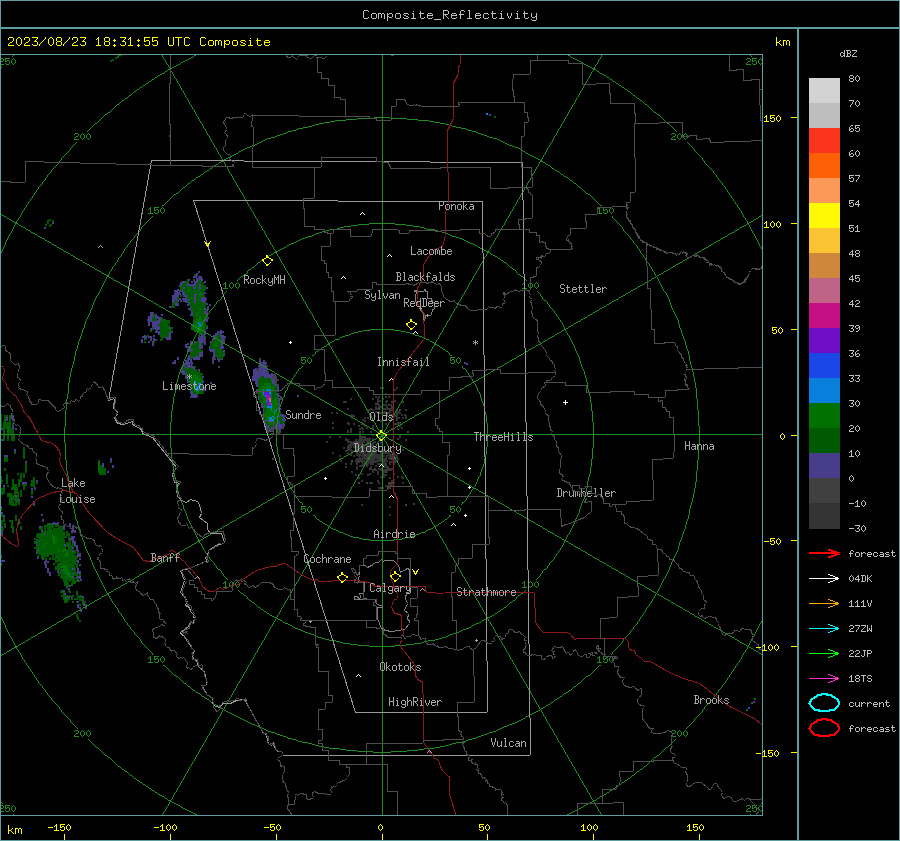
Task: Click the Drumheller label
Action: point(586,493)
